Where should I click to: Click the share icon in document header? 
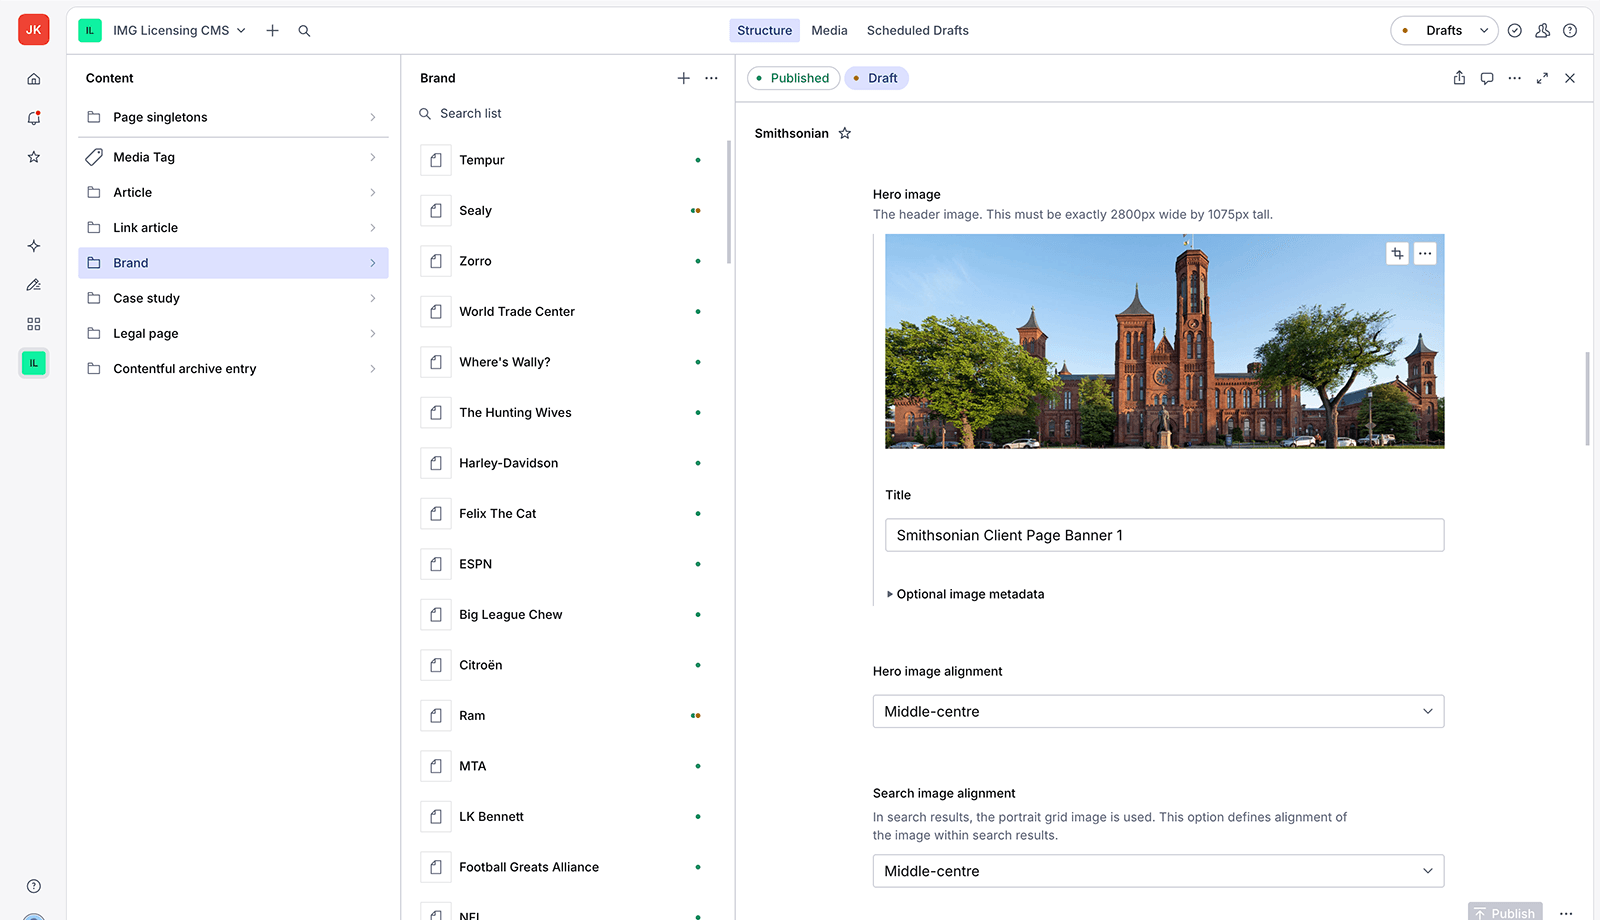1459,78
